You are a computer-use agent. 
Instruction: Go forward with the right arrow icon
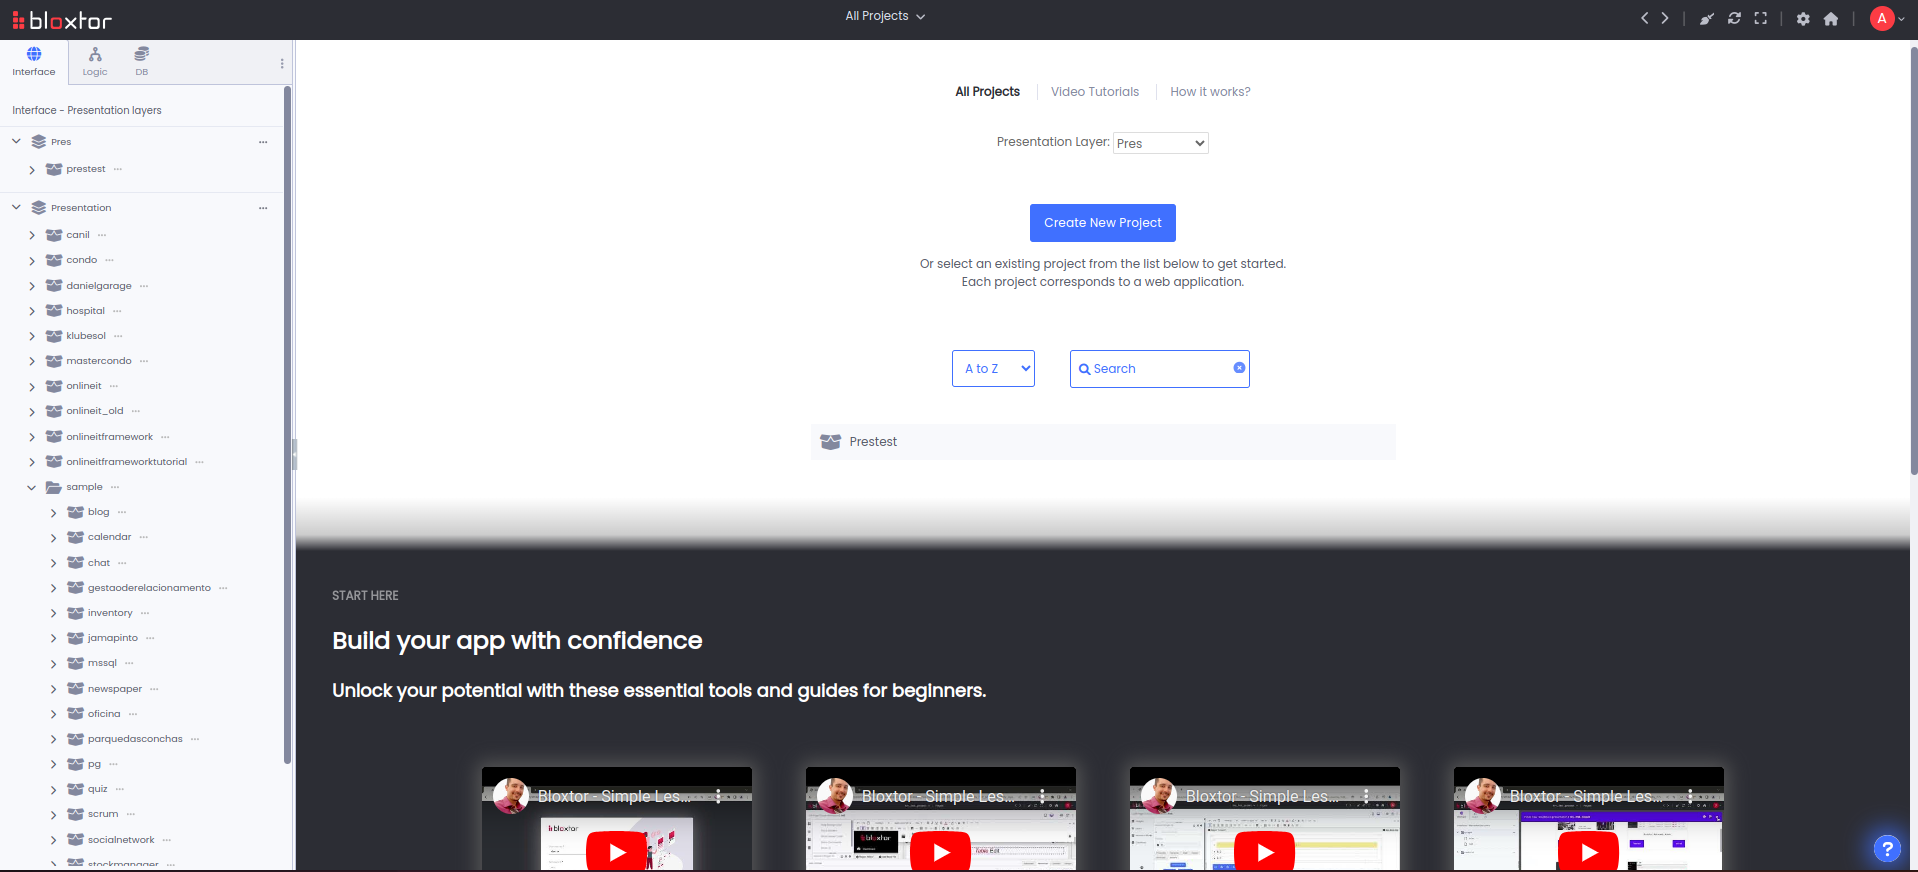click(x=1665, y=18)
